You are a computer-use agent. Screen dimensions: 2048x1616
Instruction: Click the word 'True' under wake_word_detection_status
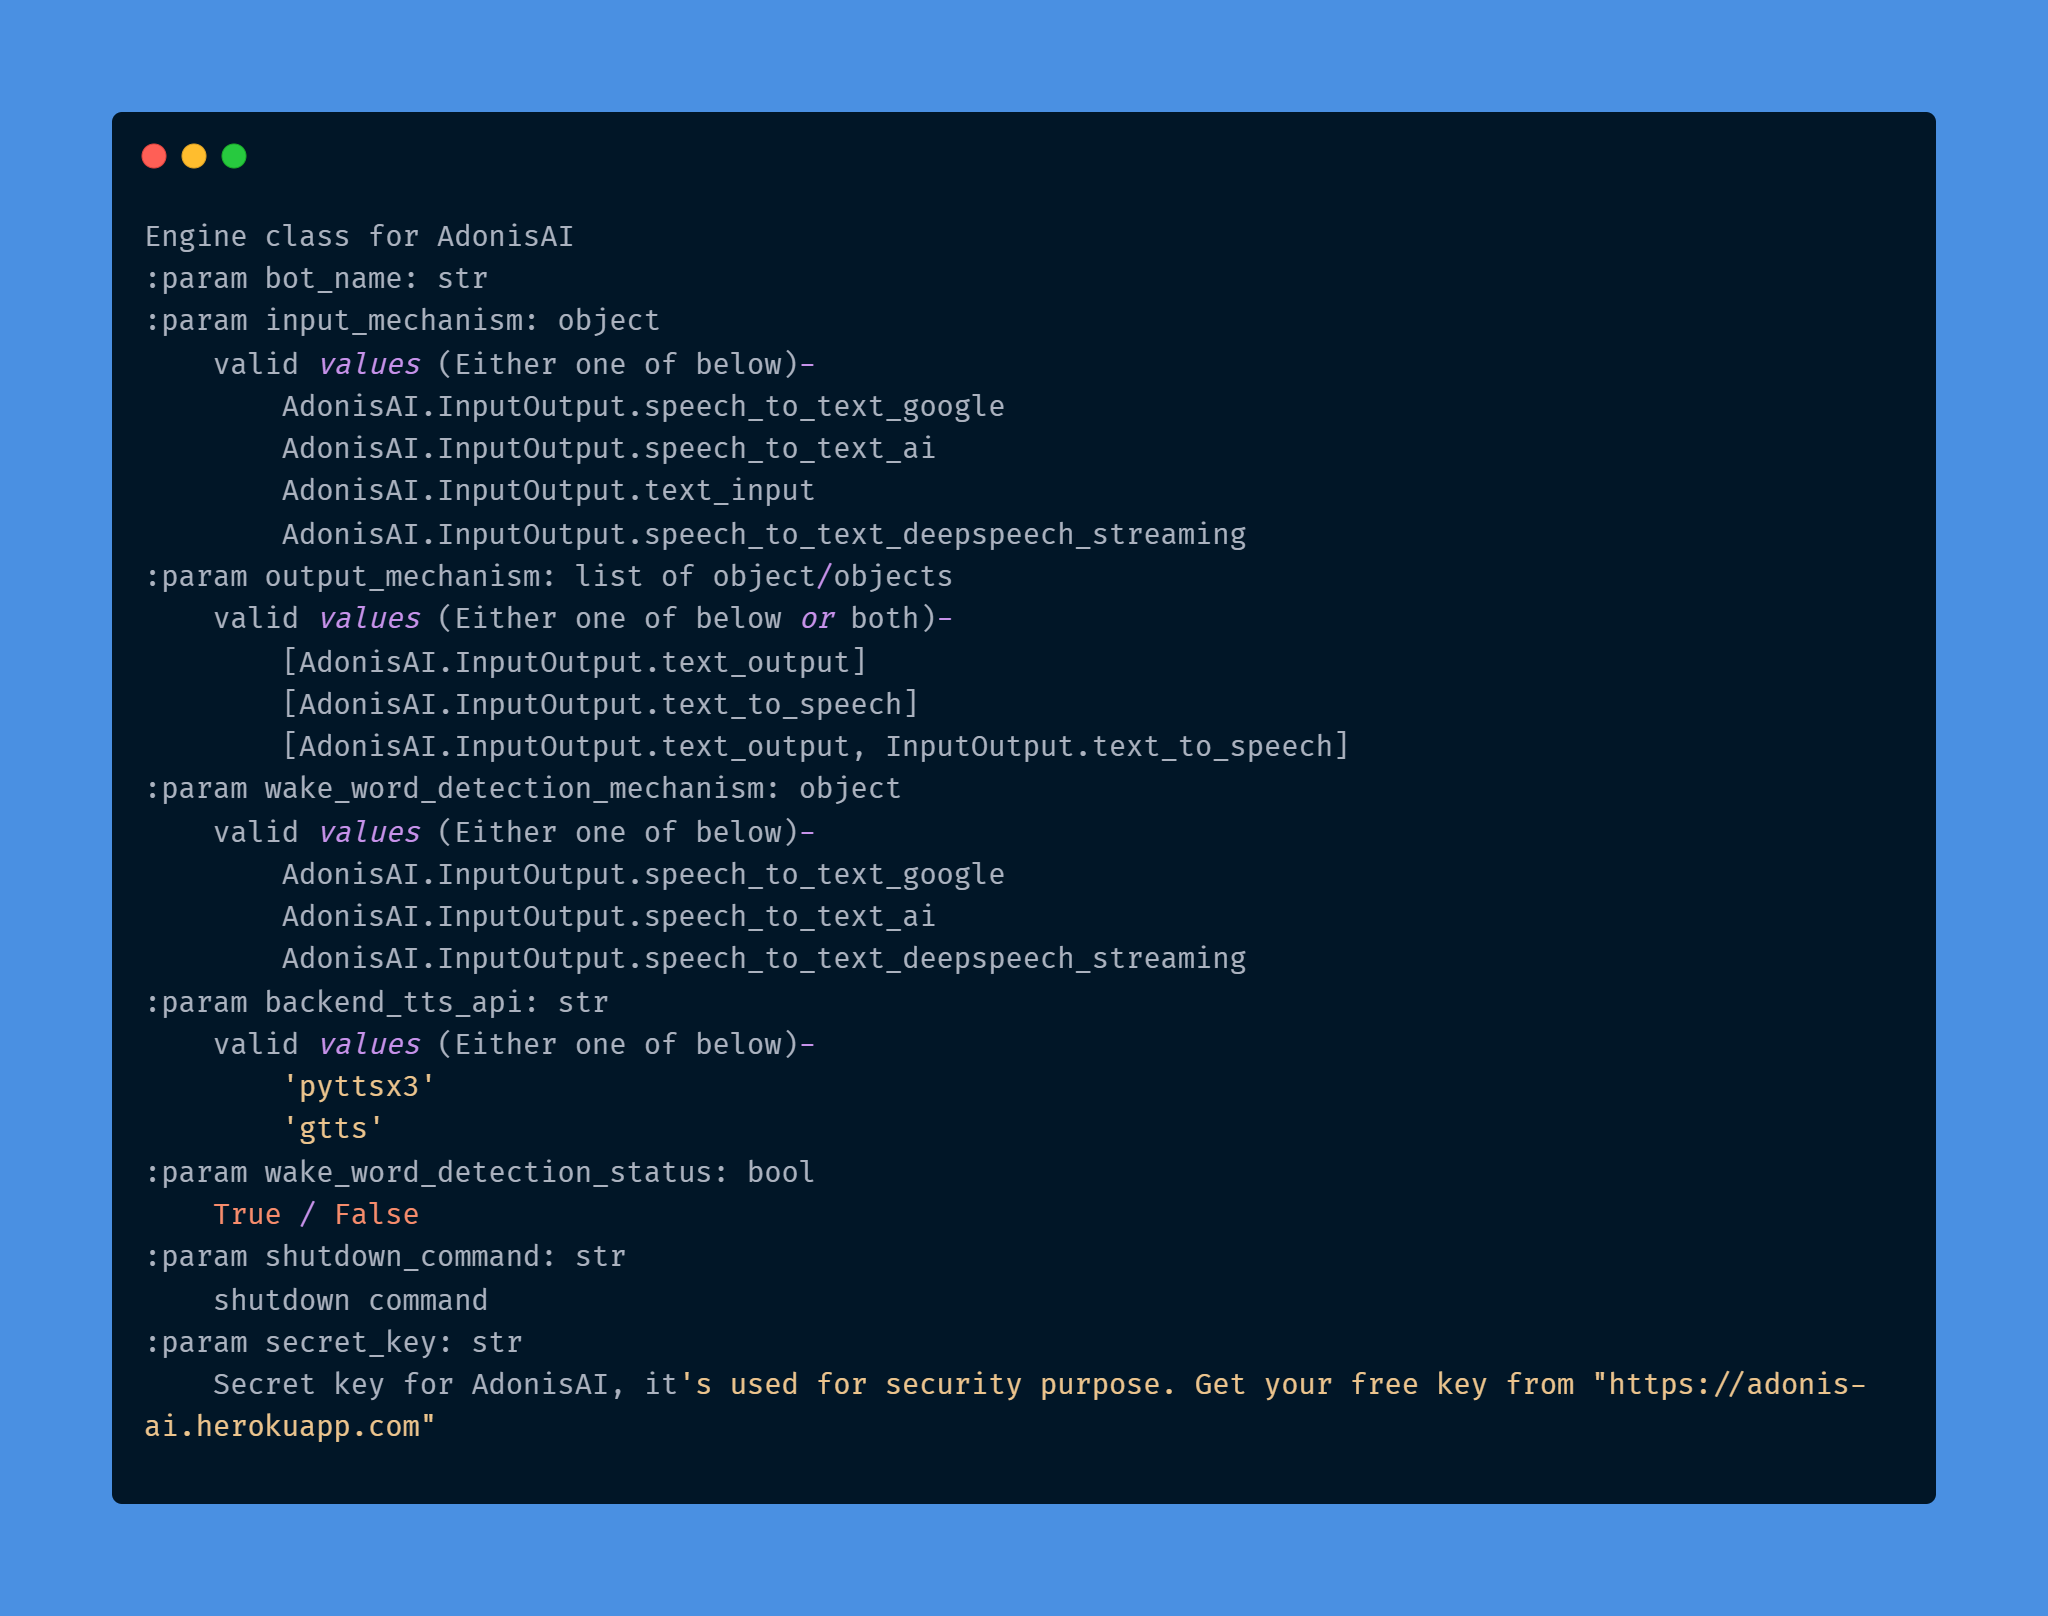click(x=247, y=1215)
